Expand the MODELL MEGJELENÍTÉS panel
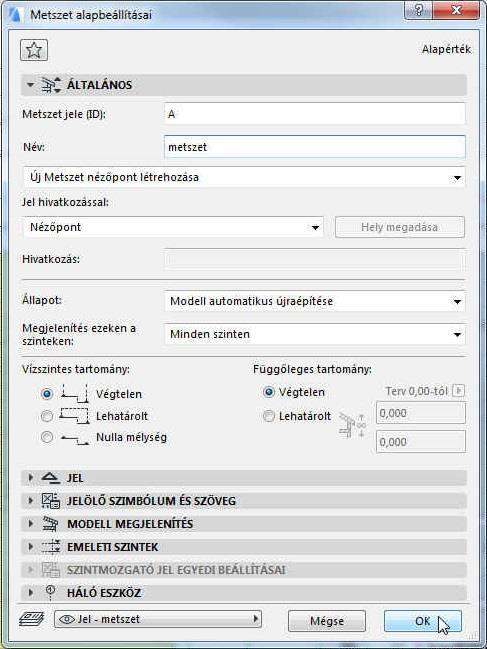487x649 pixels. tap(30, 524)
